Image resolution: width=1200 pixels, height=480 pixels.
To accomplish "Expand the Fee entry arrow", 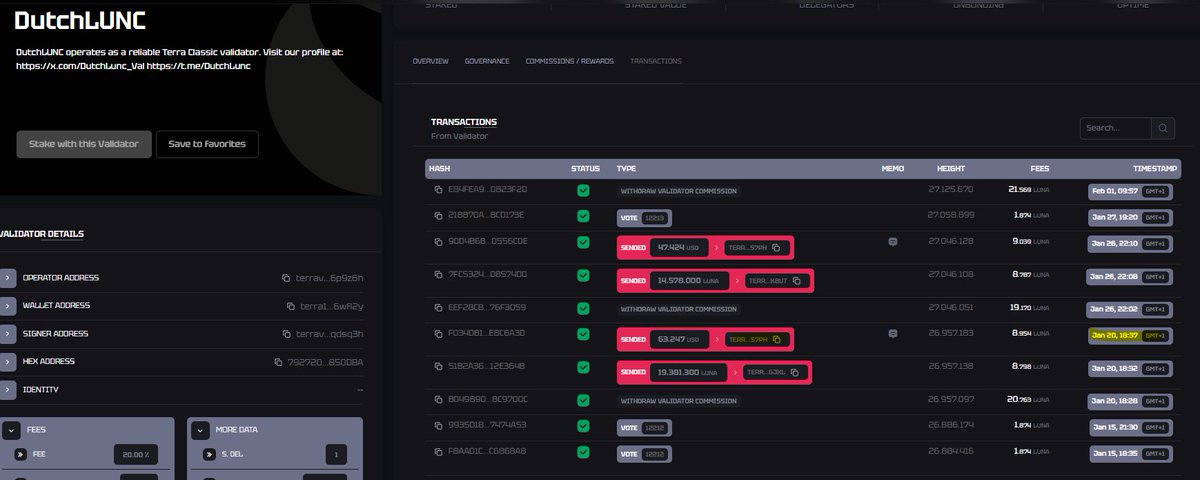I will tap(20, 455).
